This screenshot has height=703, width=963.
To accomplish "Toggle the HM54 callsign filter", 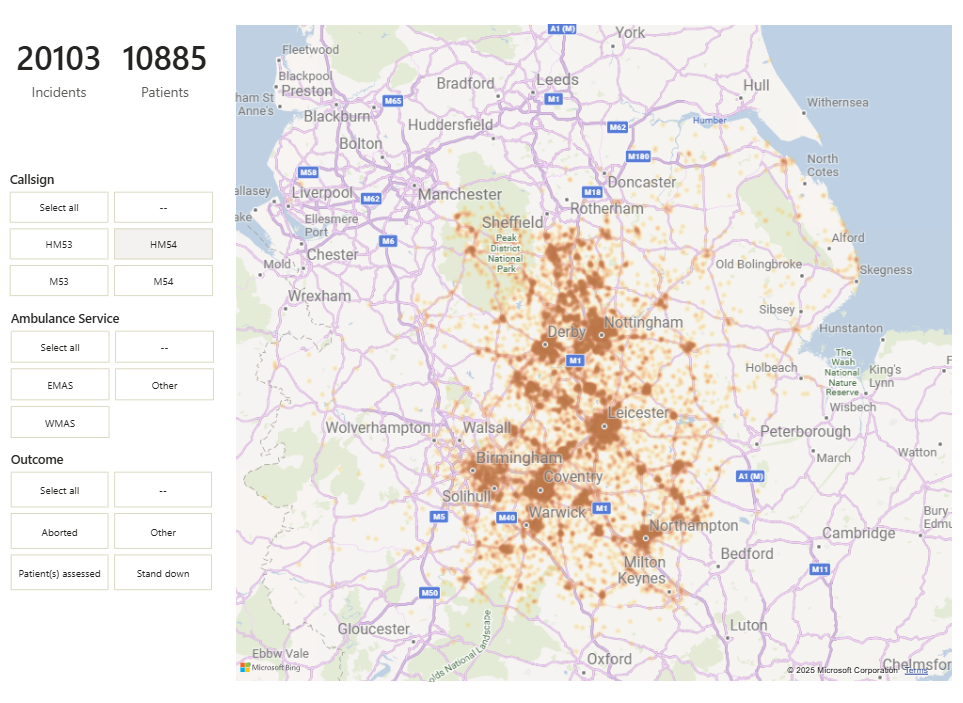I will (x=163, y=244).
